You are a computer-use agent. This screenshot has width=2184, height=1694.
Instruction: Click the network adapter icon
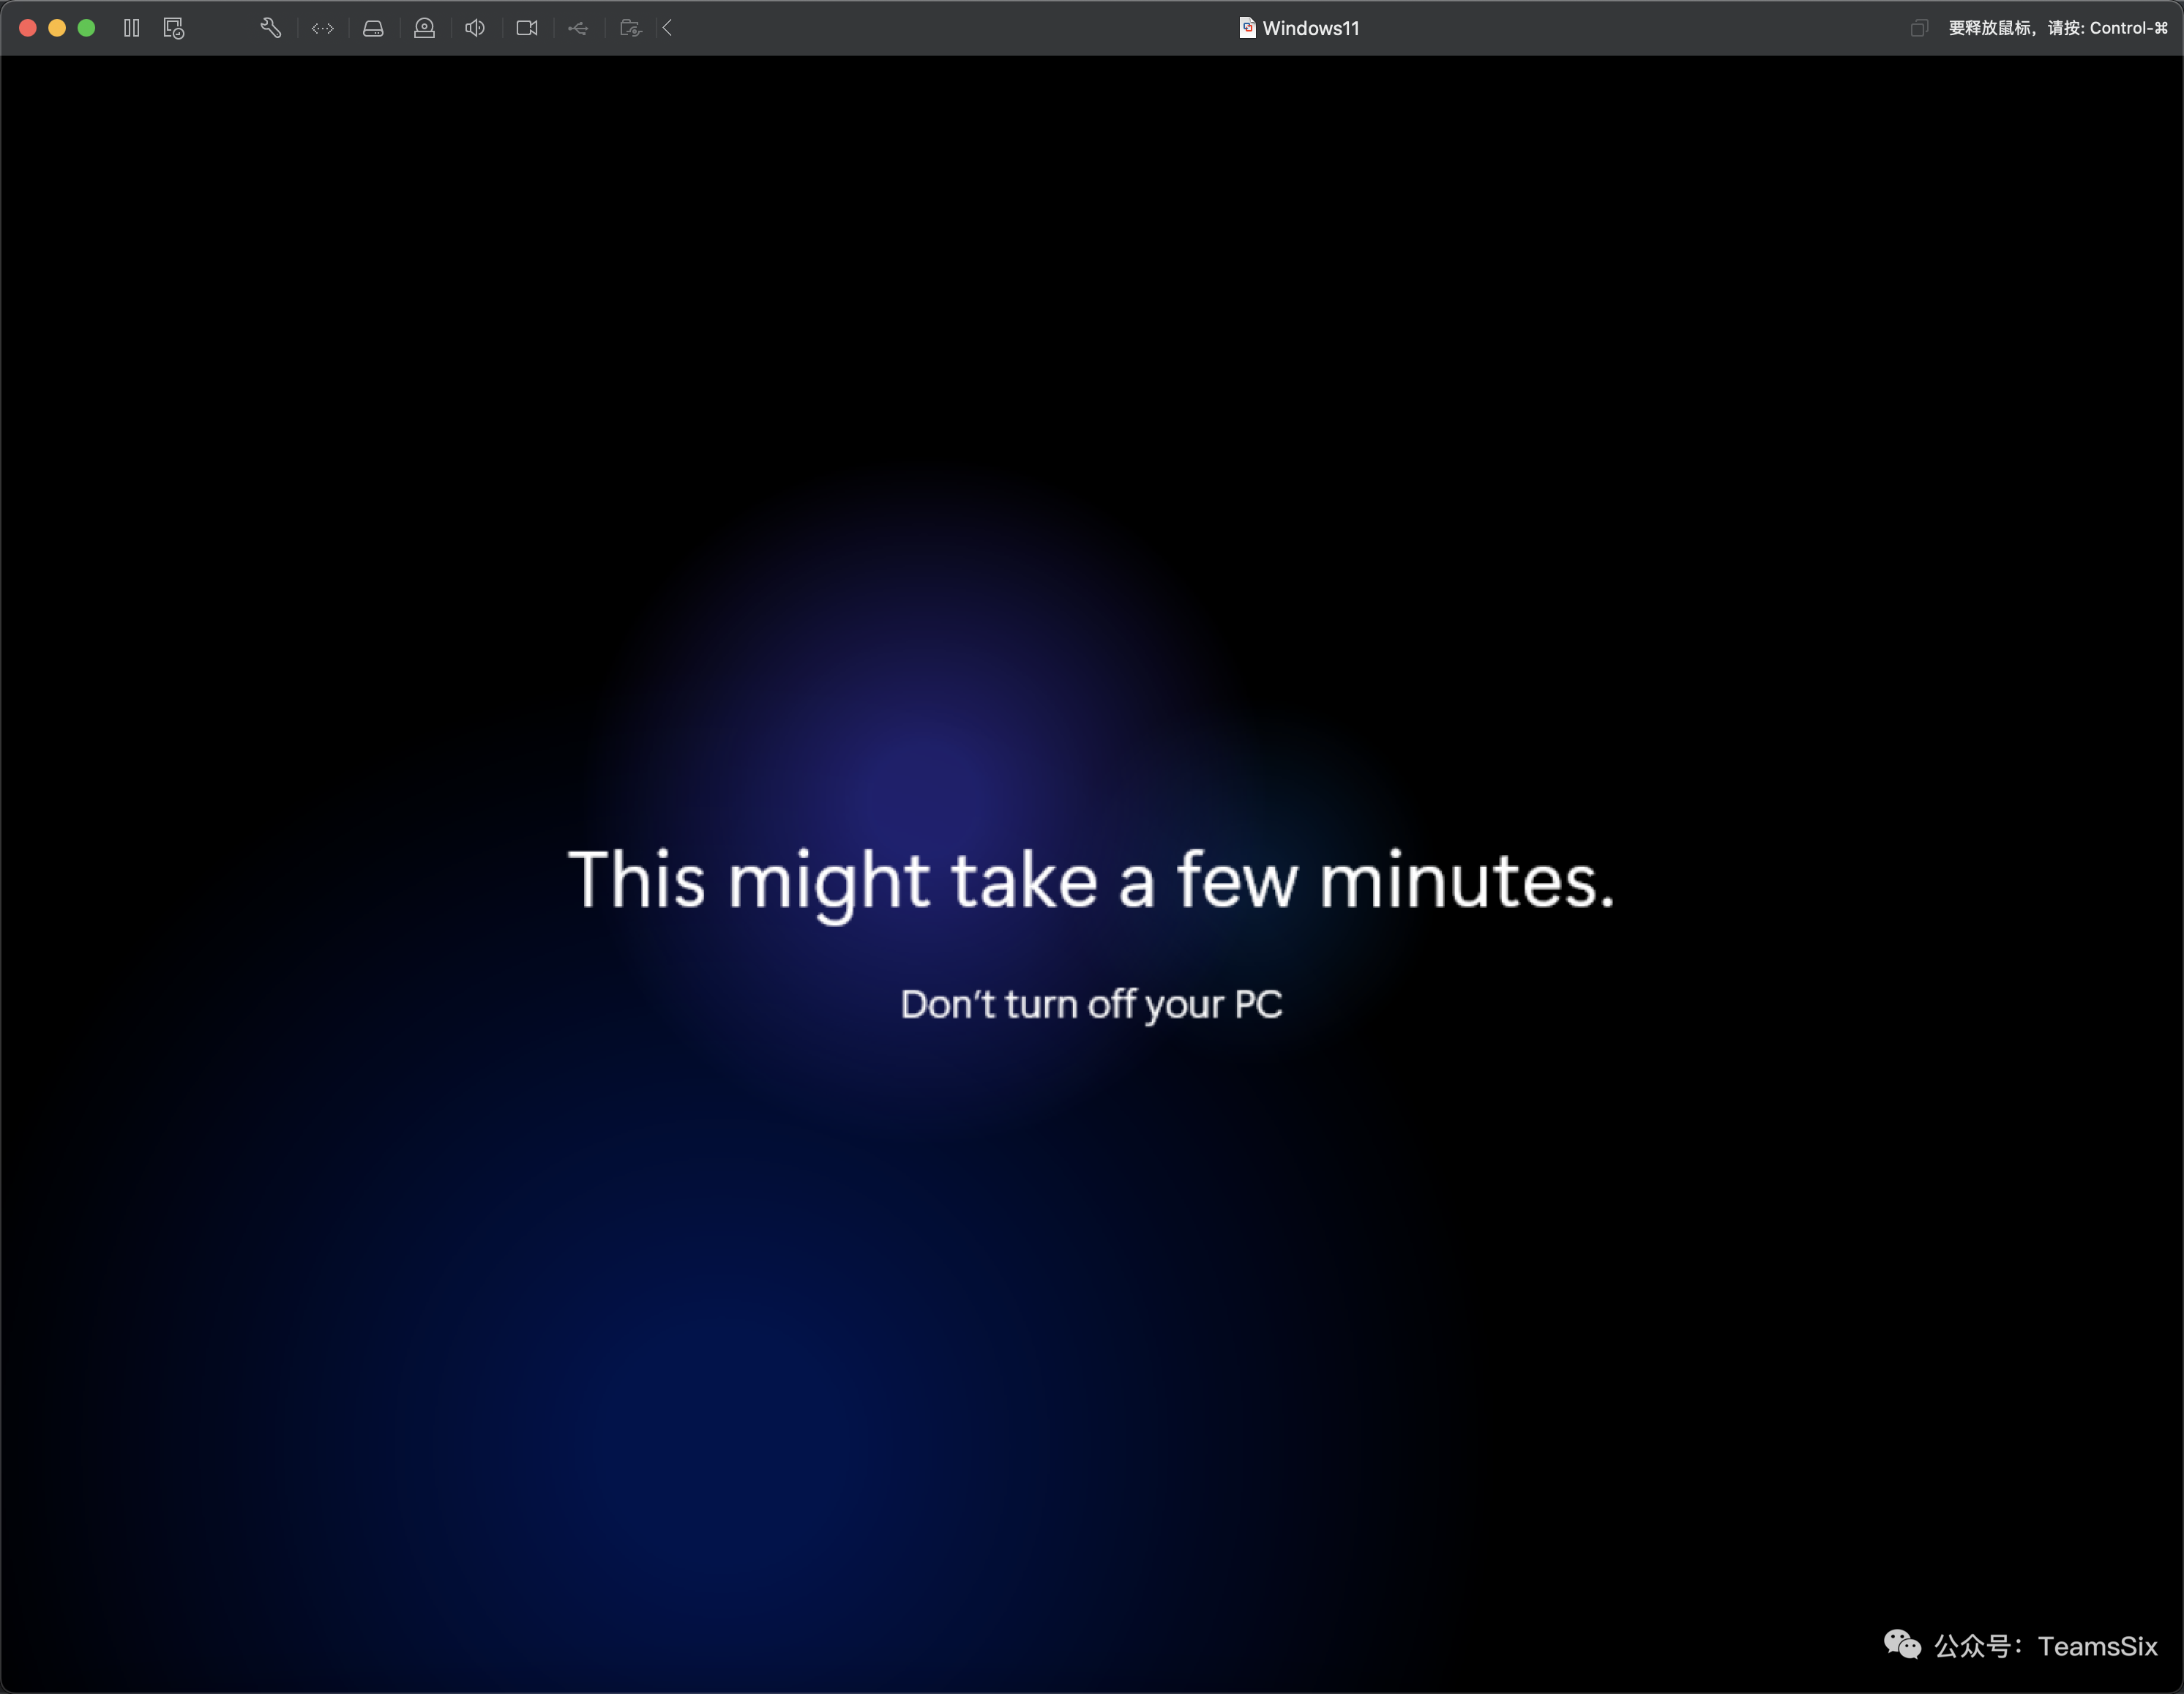pos(322,28)
